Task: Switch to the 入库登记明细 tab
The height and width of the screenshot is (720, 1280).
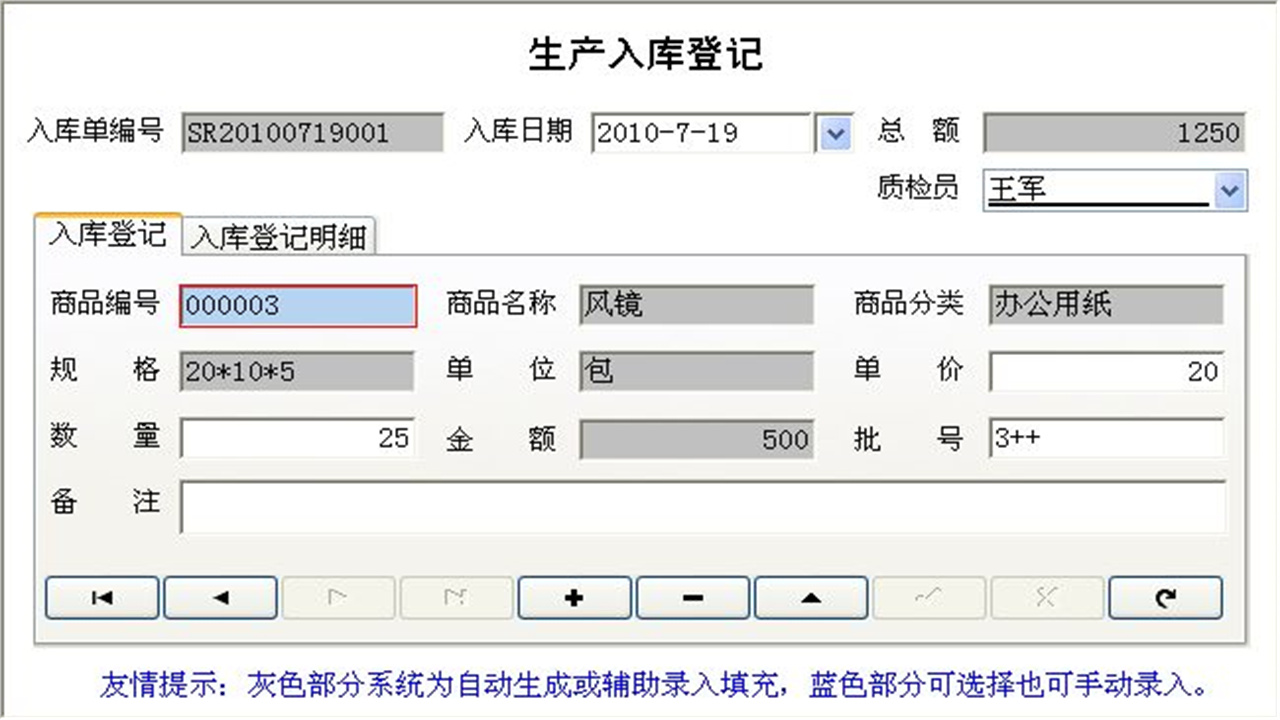Action: click(x=277, y=237)
